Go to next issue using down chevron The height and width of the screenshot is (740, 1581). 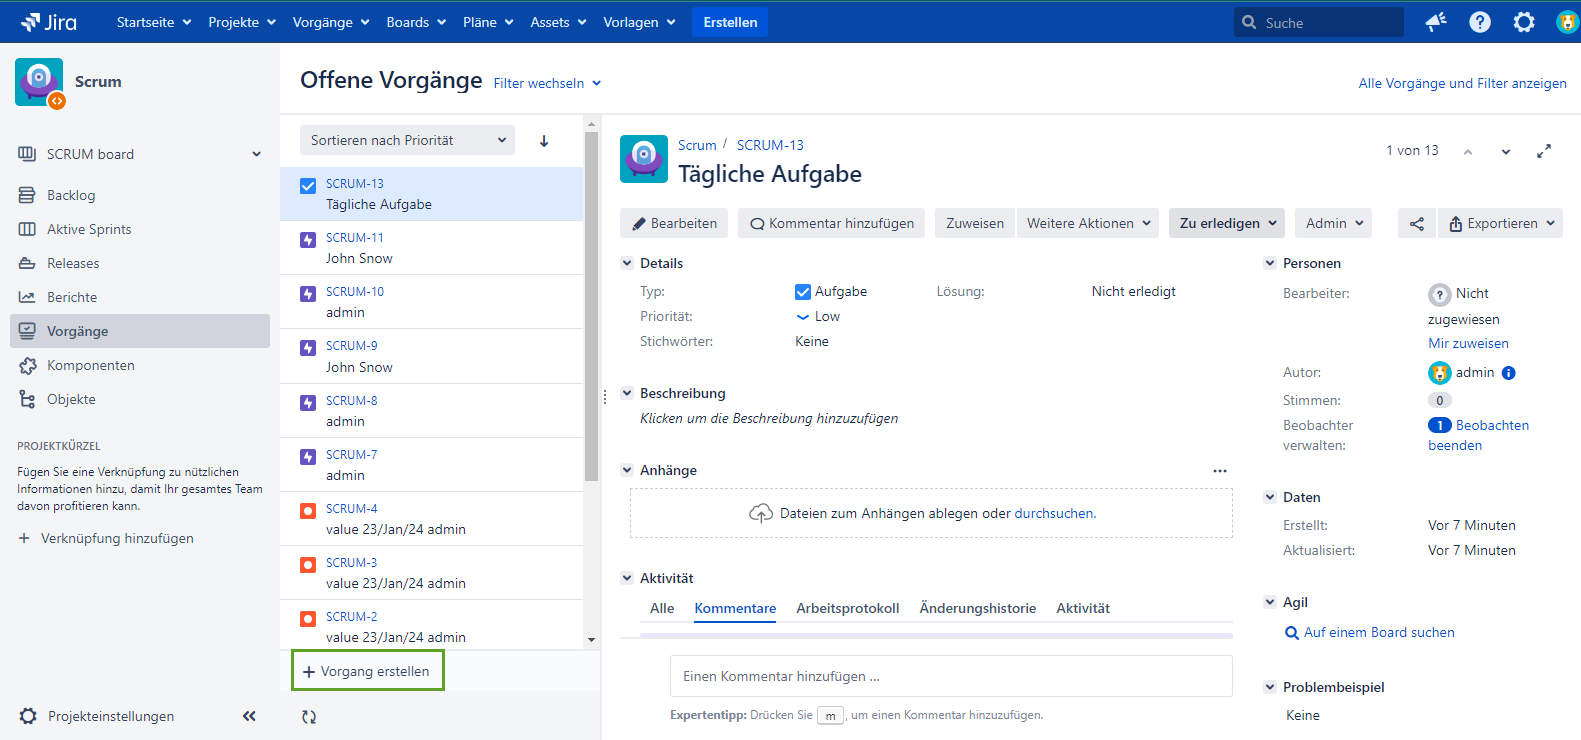tap(1505, 152)
